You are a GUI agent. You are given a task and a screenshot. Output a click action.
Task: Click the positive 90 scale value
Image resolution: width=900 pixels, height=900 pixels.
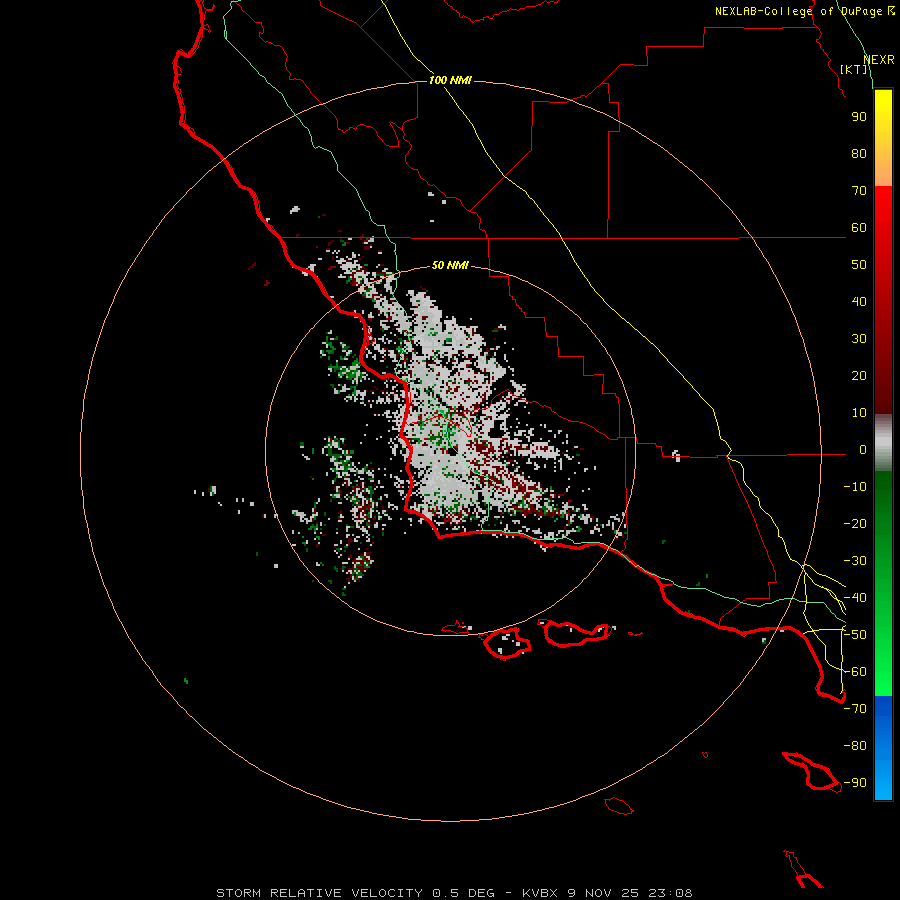[x=859, y=117]
